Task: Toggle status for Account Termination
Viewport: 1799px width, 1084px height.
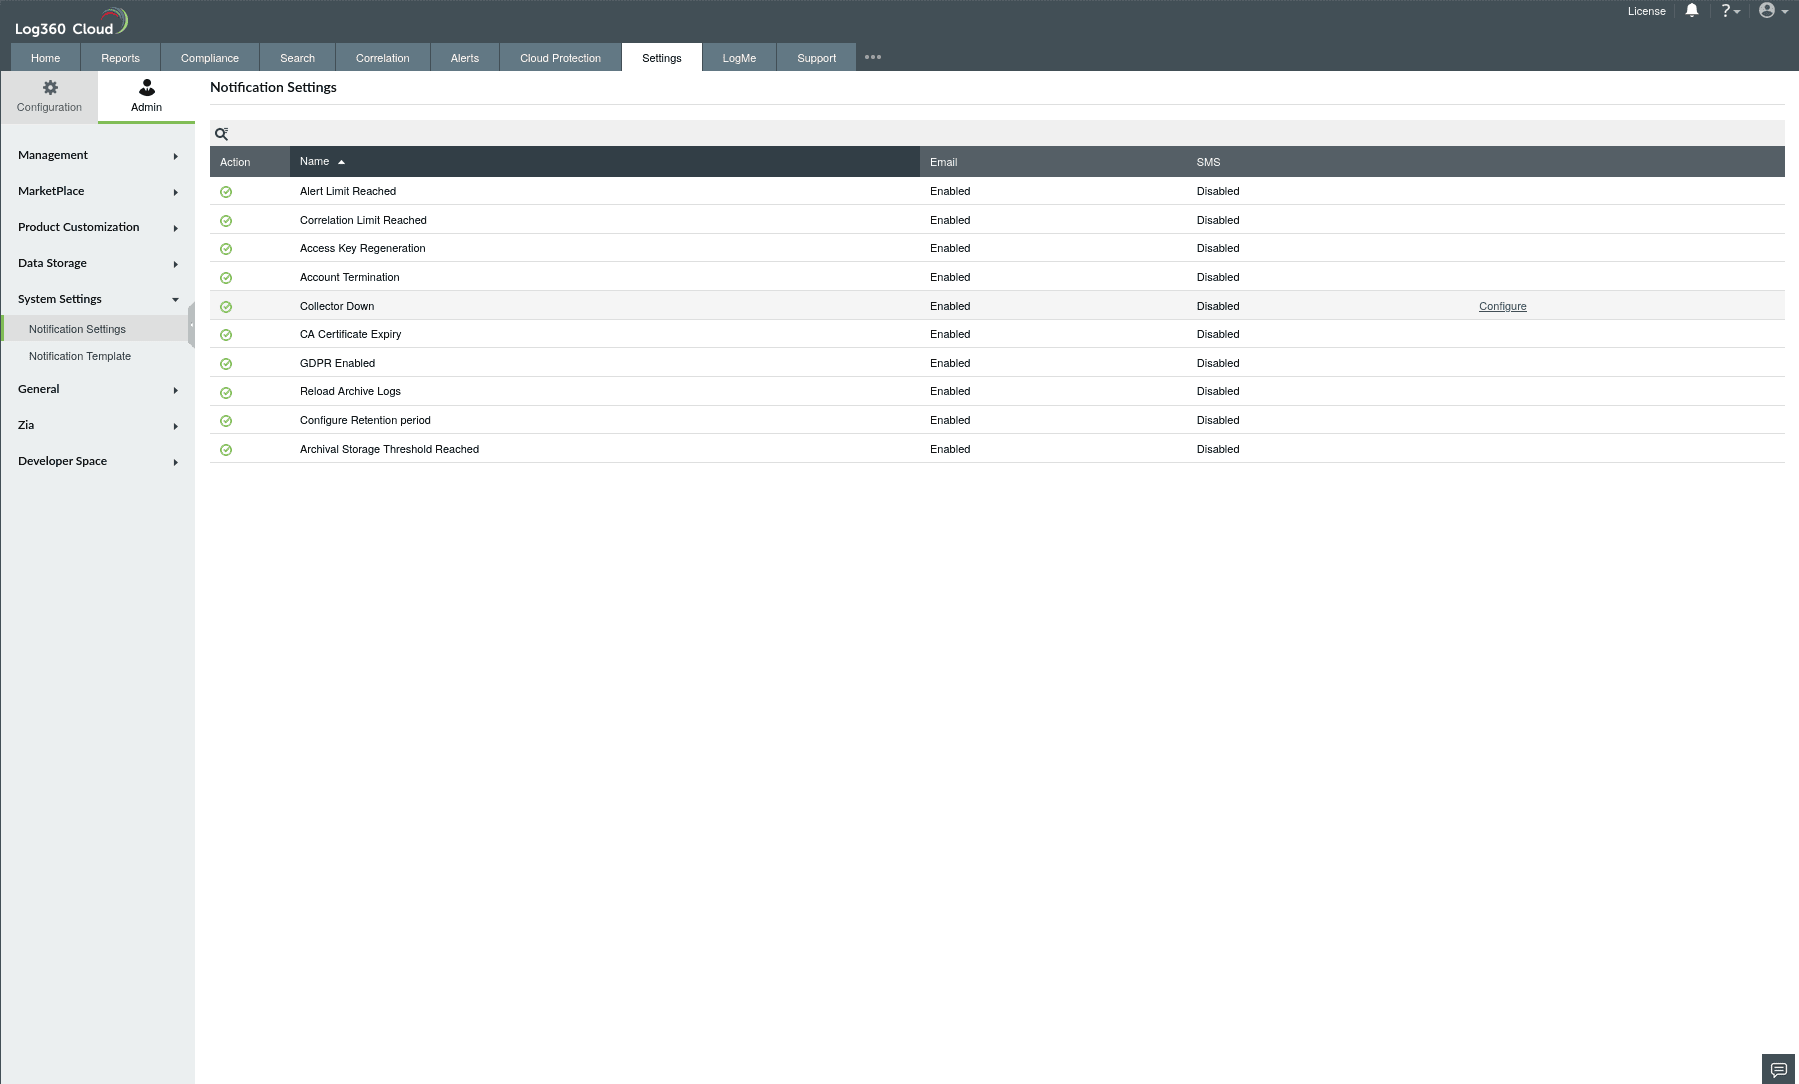Action: point(226,278)
